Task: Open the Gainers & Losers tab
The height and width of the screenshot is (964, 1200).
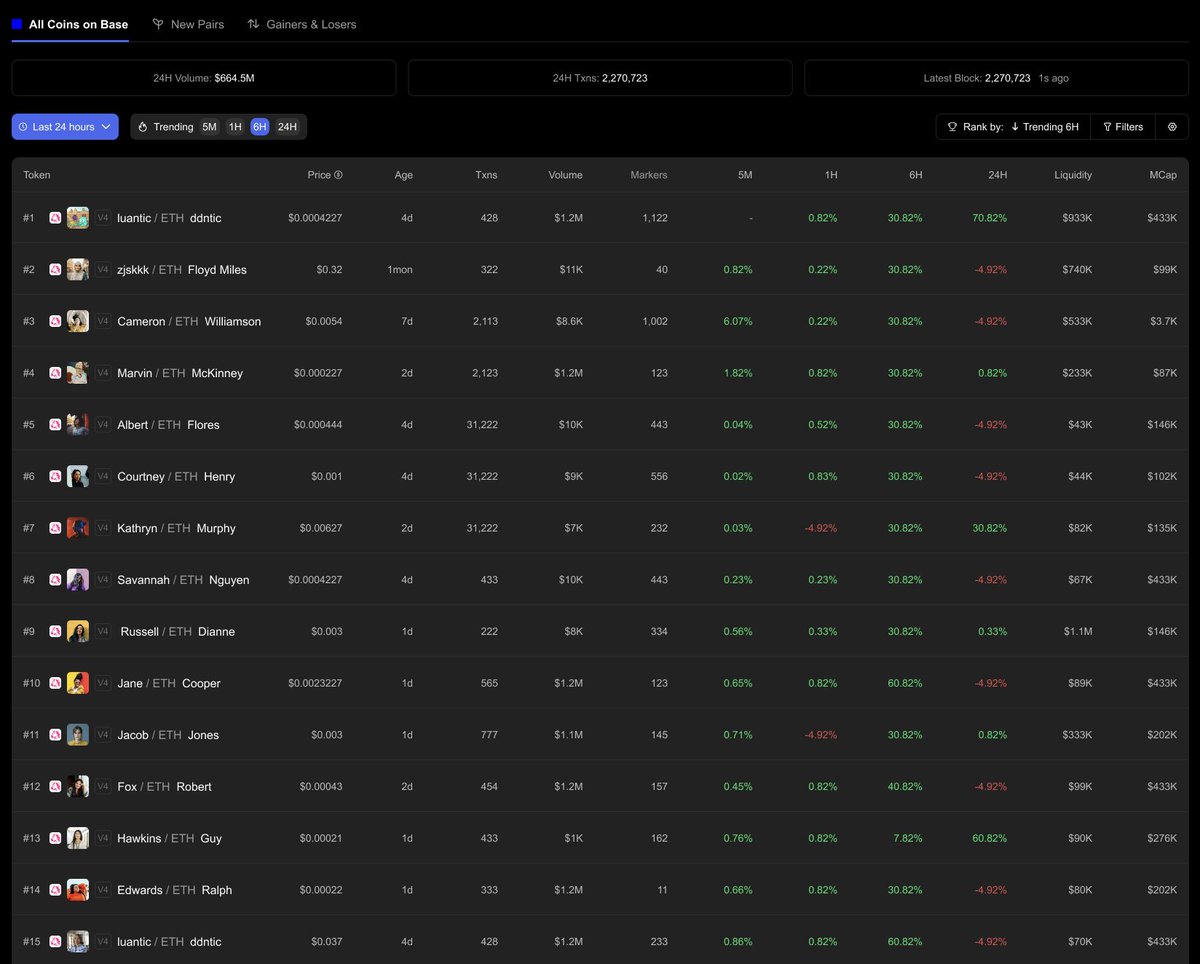Action: [x=302, y=24]
